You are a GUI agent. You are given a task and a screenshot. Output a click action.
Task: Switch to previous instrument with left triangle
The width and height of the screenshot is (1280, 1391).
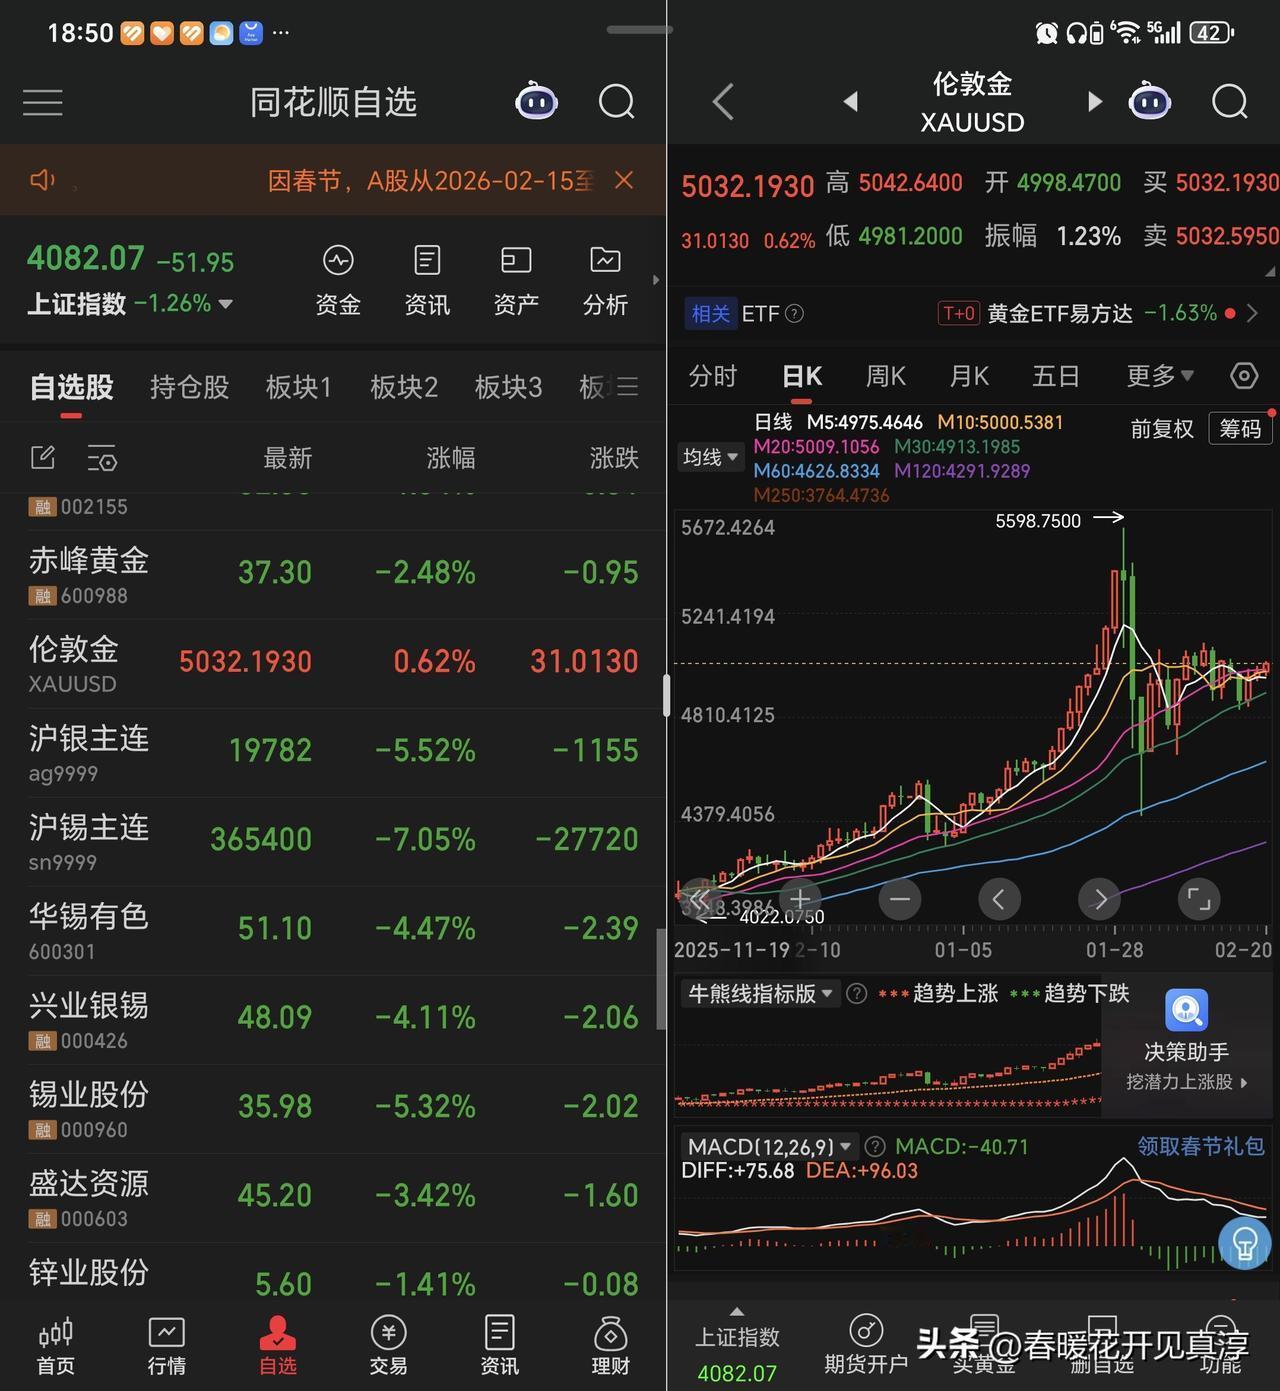click(x=851, y=101)
